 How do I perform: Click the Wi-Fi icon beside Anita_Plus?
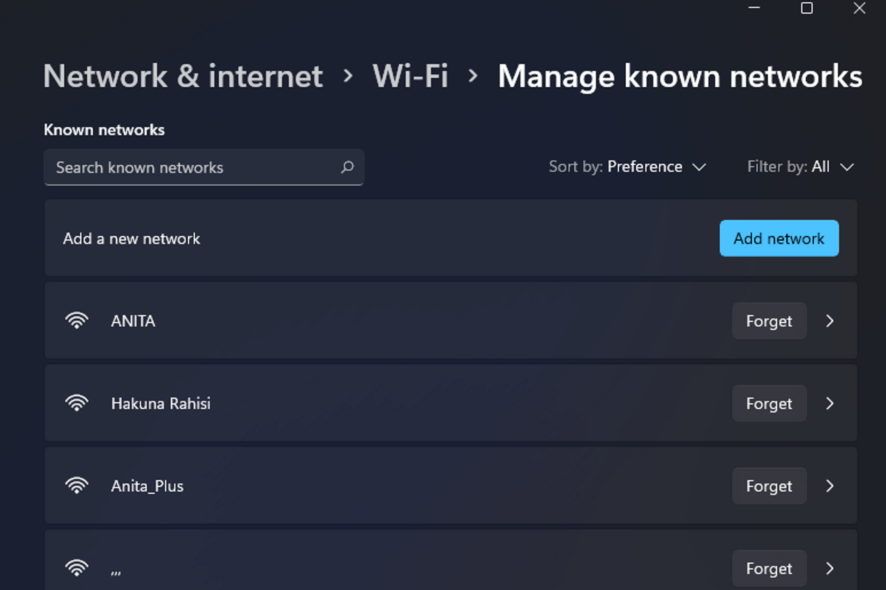coord(77,485)
